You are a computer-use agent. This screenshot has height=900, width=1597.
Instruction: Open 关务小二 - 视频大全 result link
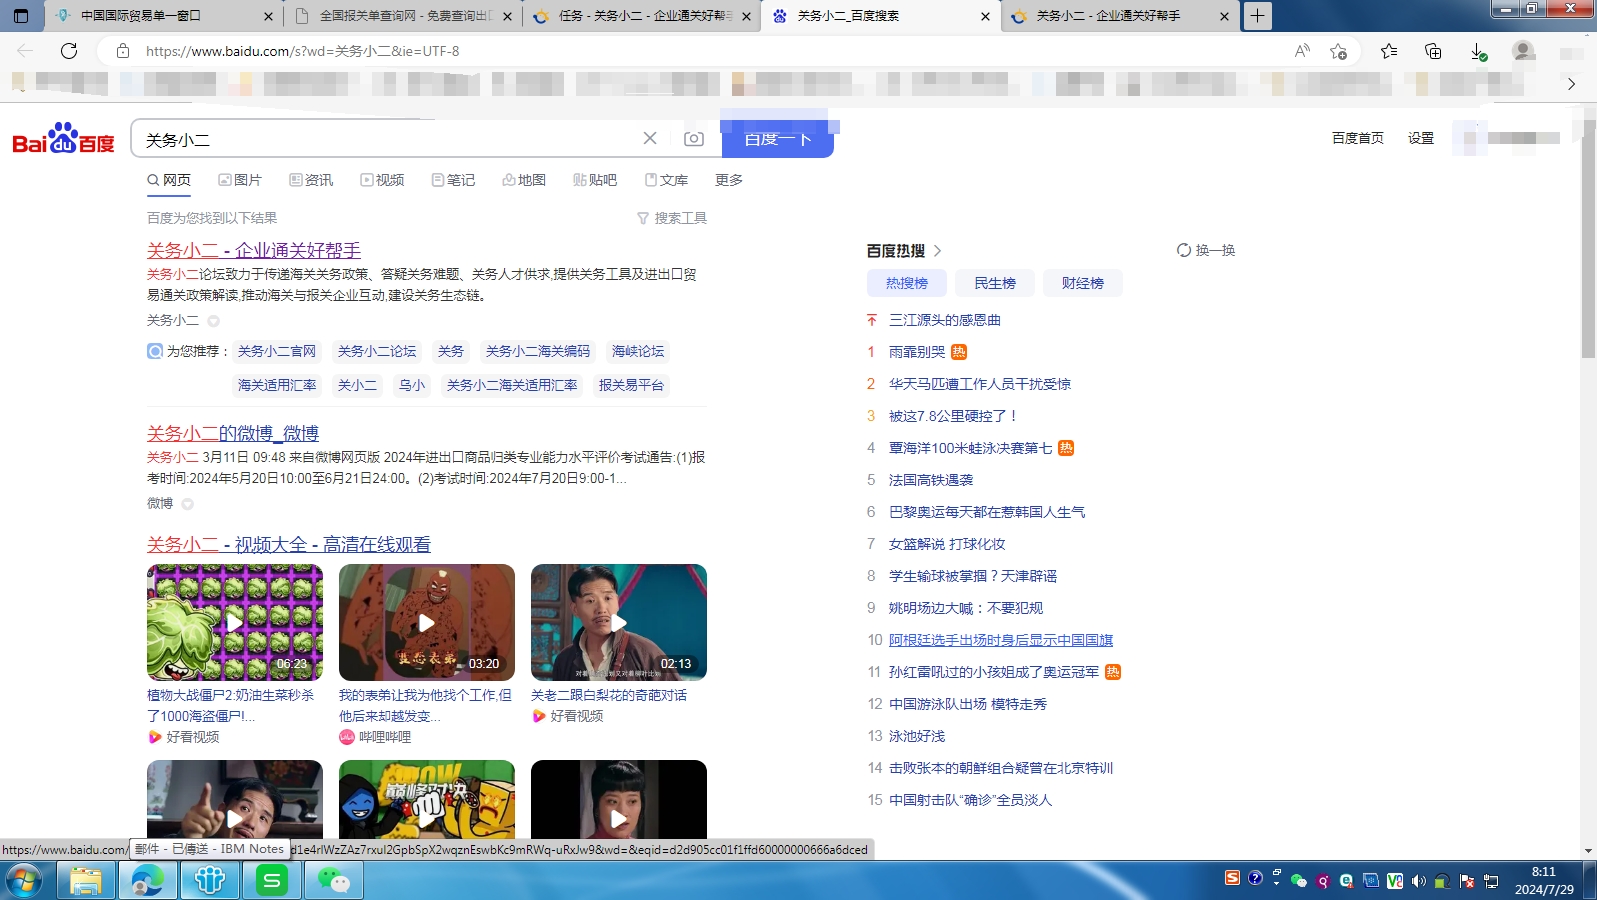click(289, 544)
